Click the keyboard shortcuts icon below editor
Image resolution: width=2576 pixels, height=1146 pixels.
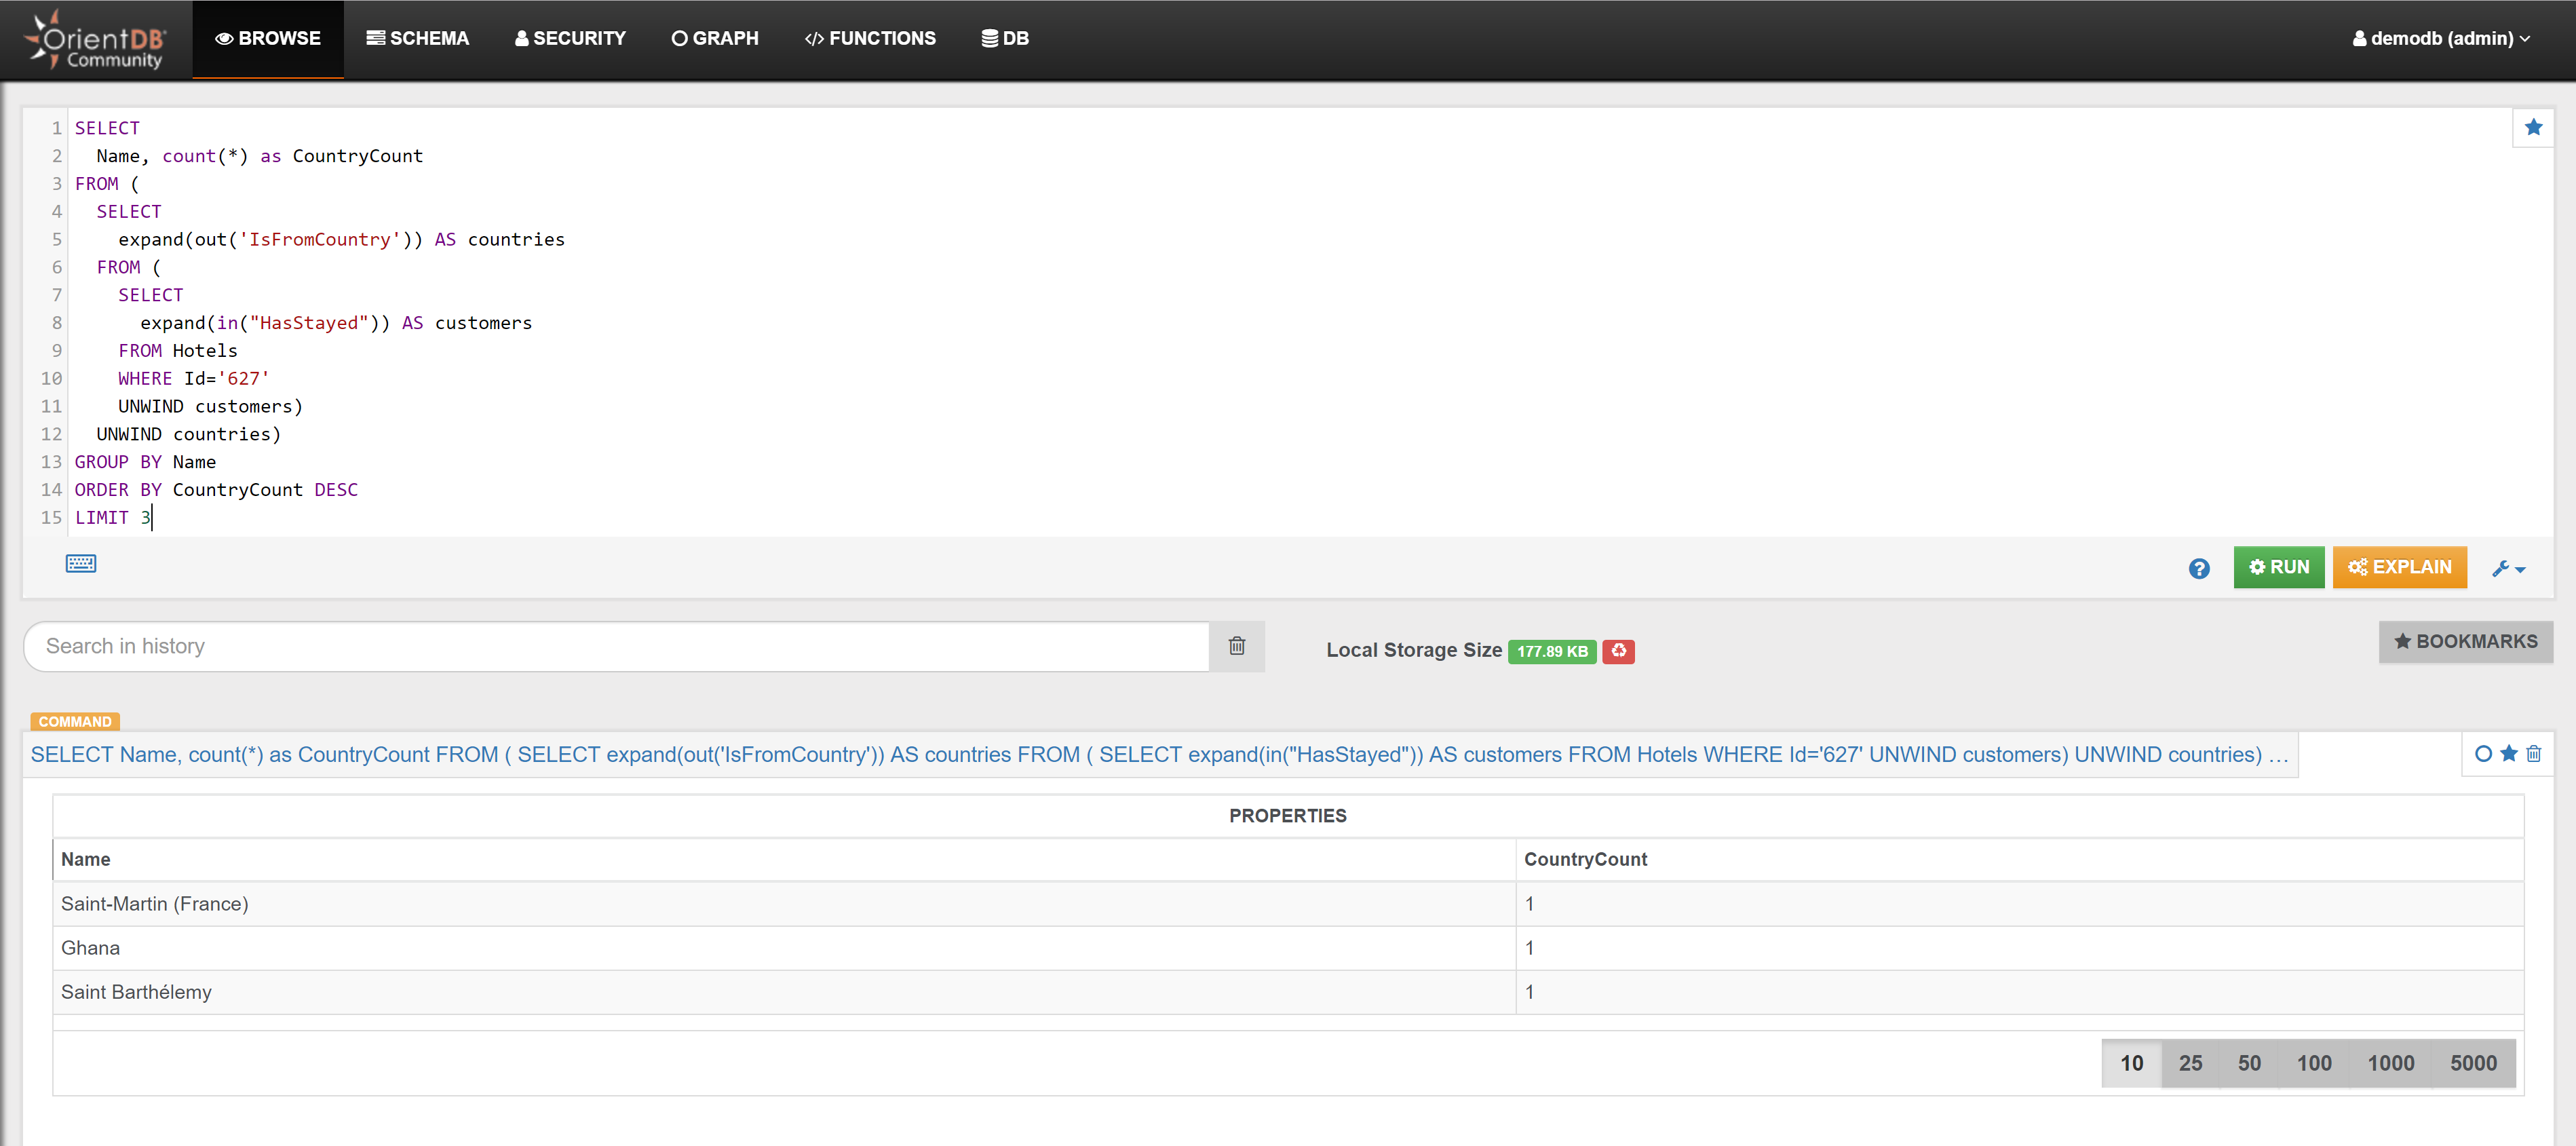point(81,564)
